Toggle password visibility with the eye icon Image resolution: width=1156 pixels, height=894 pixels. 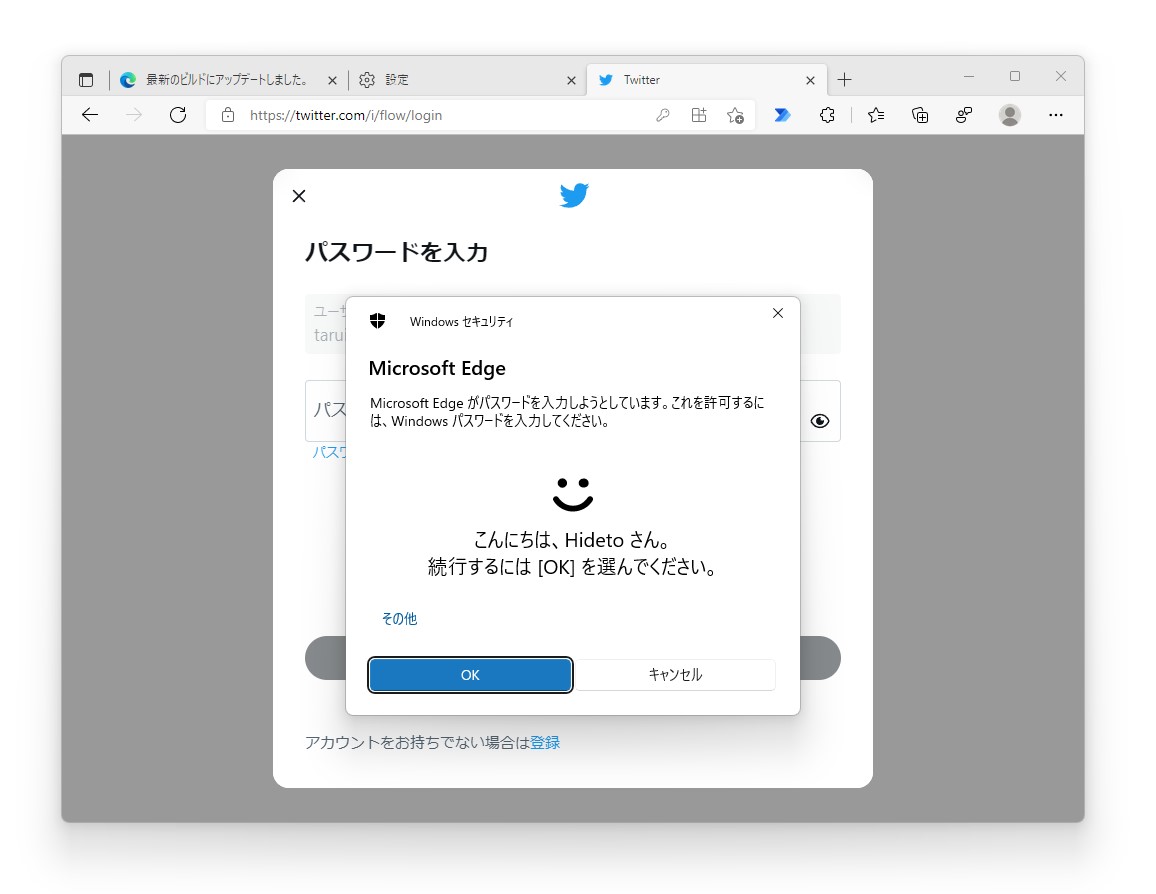[820, 420]
